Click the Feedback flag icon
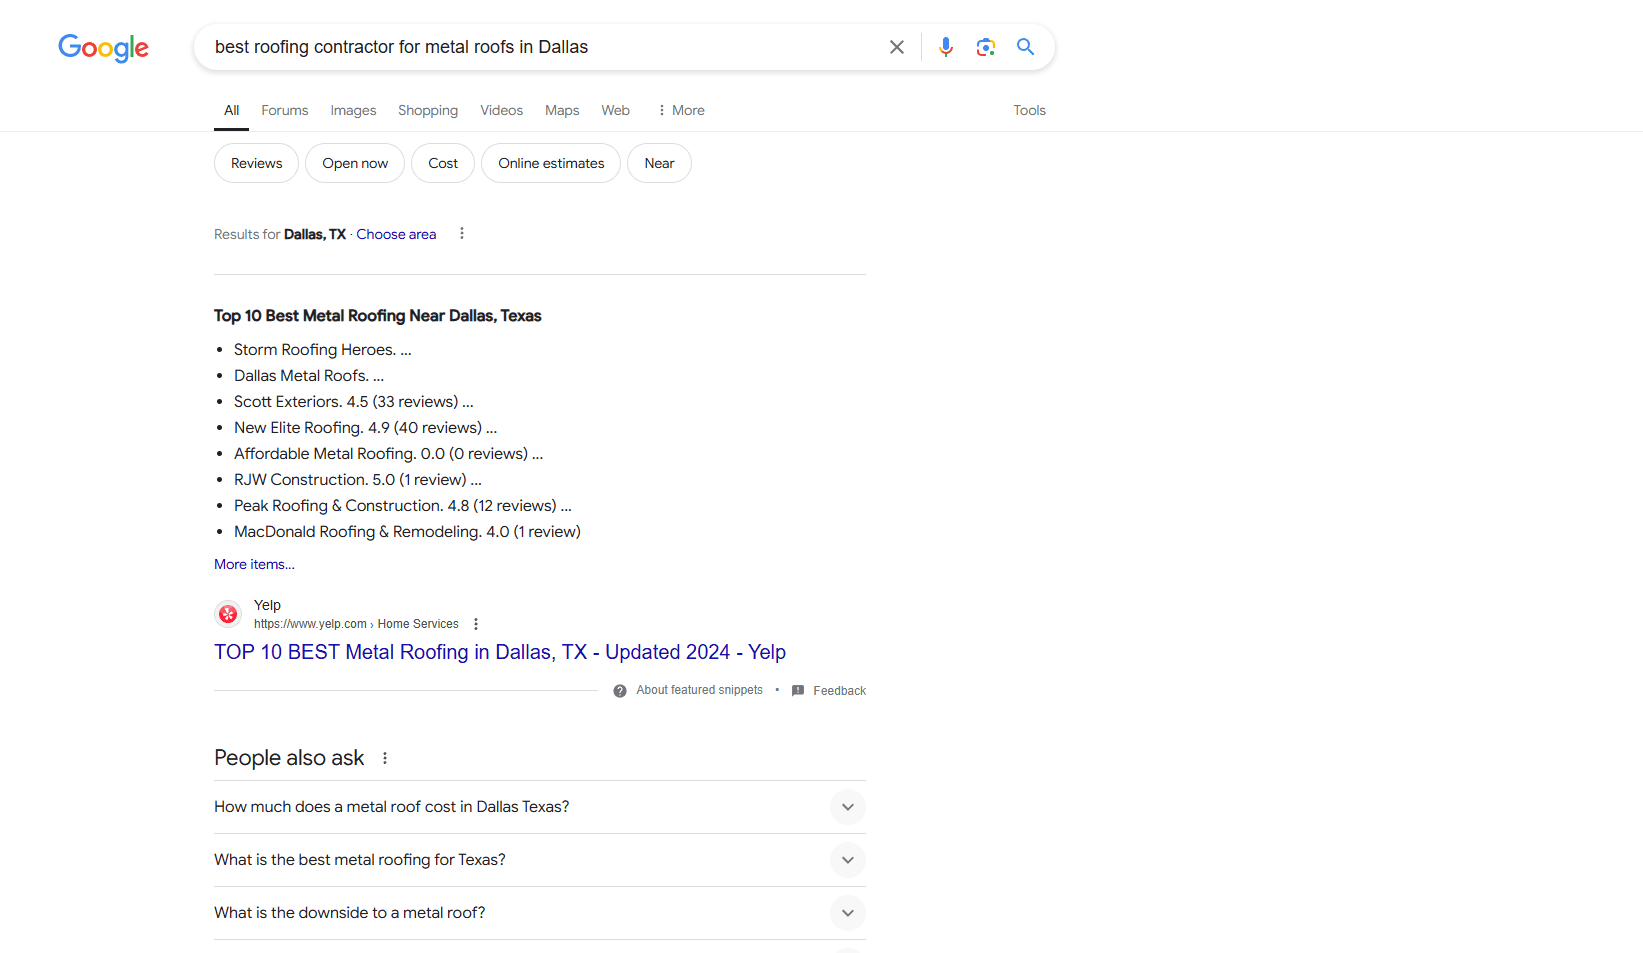1643x953 pixels. pyautogui.click(x=798, y=691)
